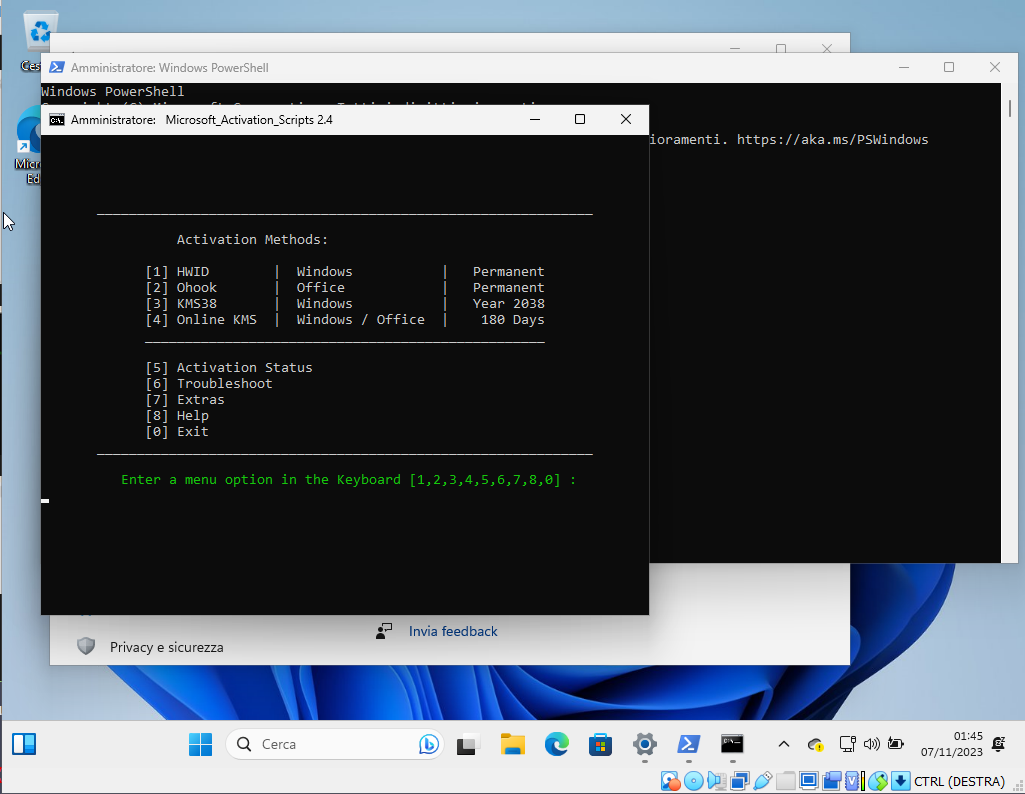Image resolution: width=1025 pixels, height=794 pixels.
Task: Open the volume speaker tray icon
Action: pos(871,744)
